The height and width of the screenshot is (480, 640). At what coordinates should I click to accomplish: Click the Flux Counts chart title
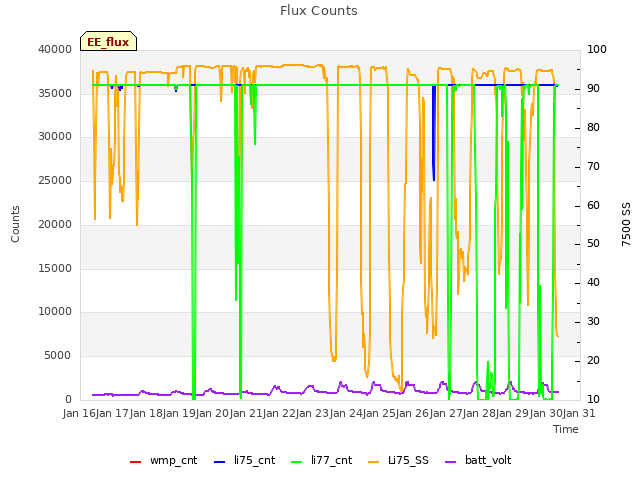[319, 11]
